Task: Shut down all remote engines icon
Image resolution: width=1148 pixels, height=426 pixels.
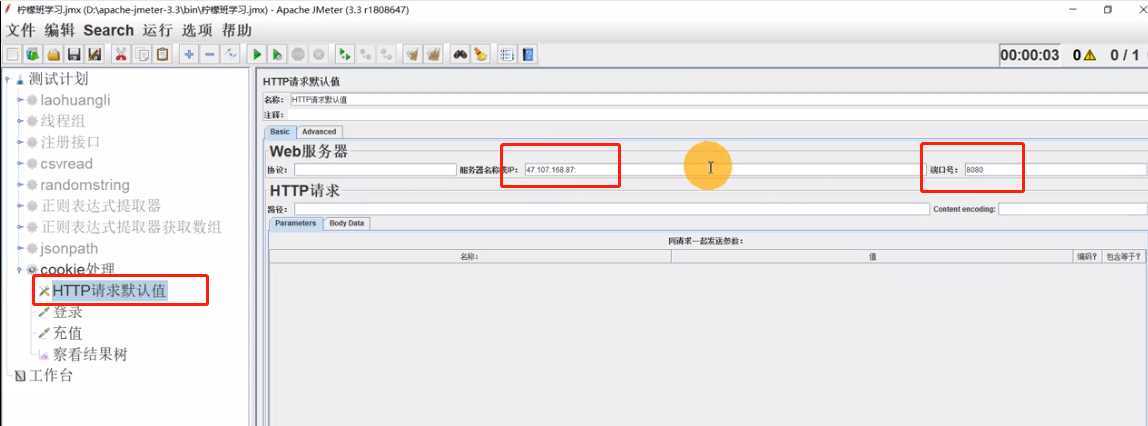Action: tap(385, 54)
